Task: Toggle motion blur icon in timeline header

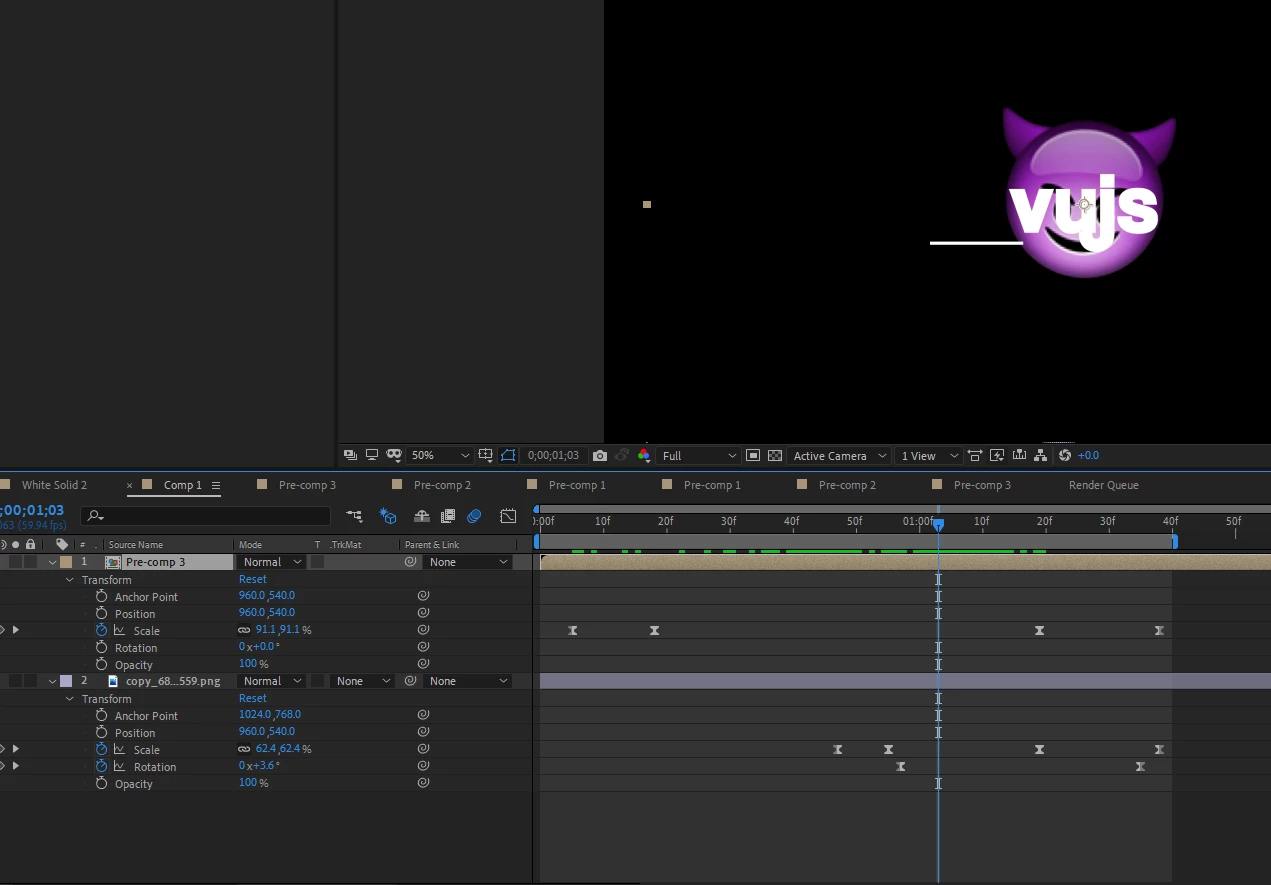Action: (x=475, y=516)
